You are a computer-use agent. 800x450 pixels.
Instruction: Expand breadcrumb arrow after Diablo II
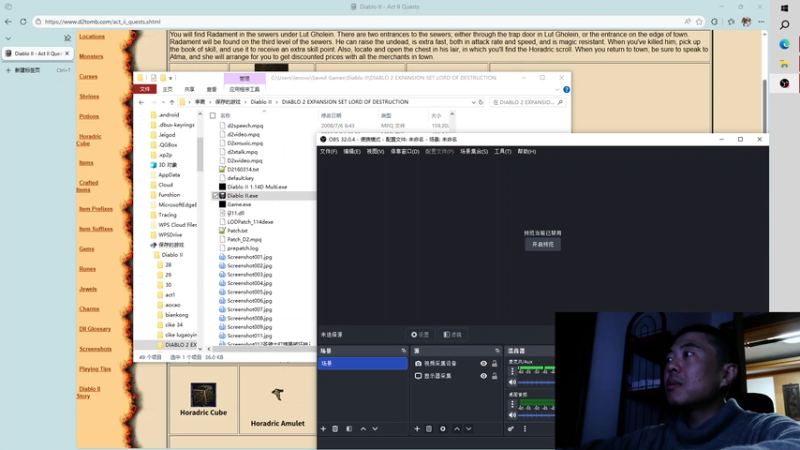(277, 102)
